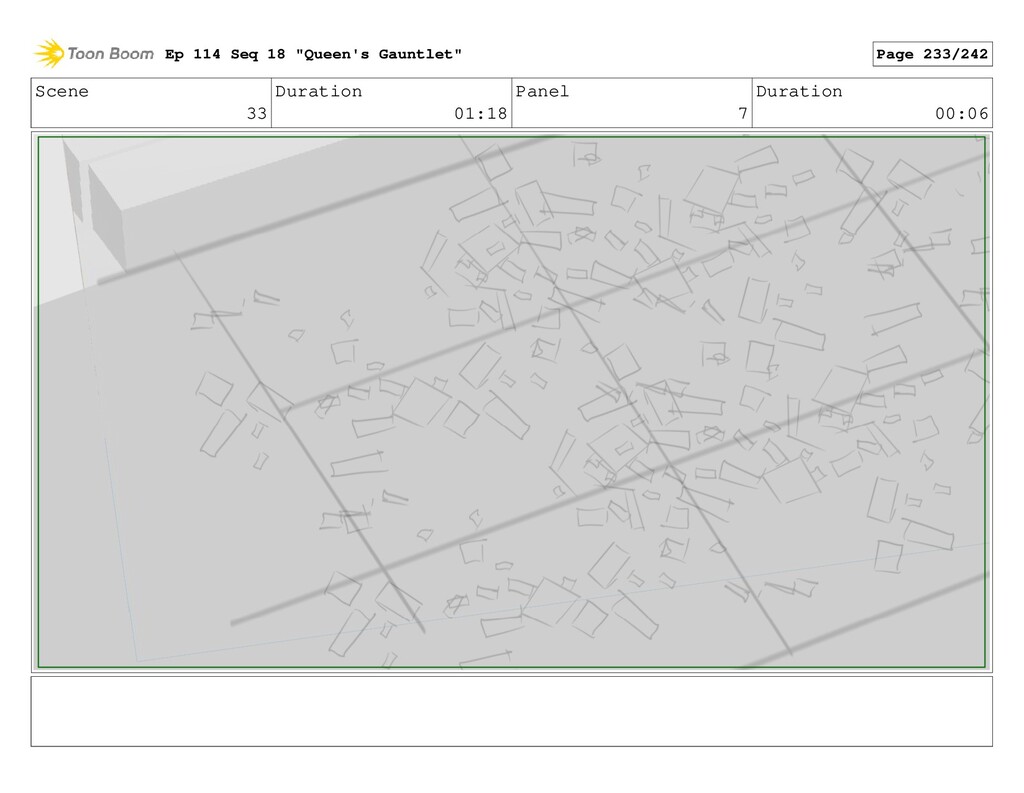Click the green frame border of panel
This screenshot has height=793, width=1024.
pos(511,137)
